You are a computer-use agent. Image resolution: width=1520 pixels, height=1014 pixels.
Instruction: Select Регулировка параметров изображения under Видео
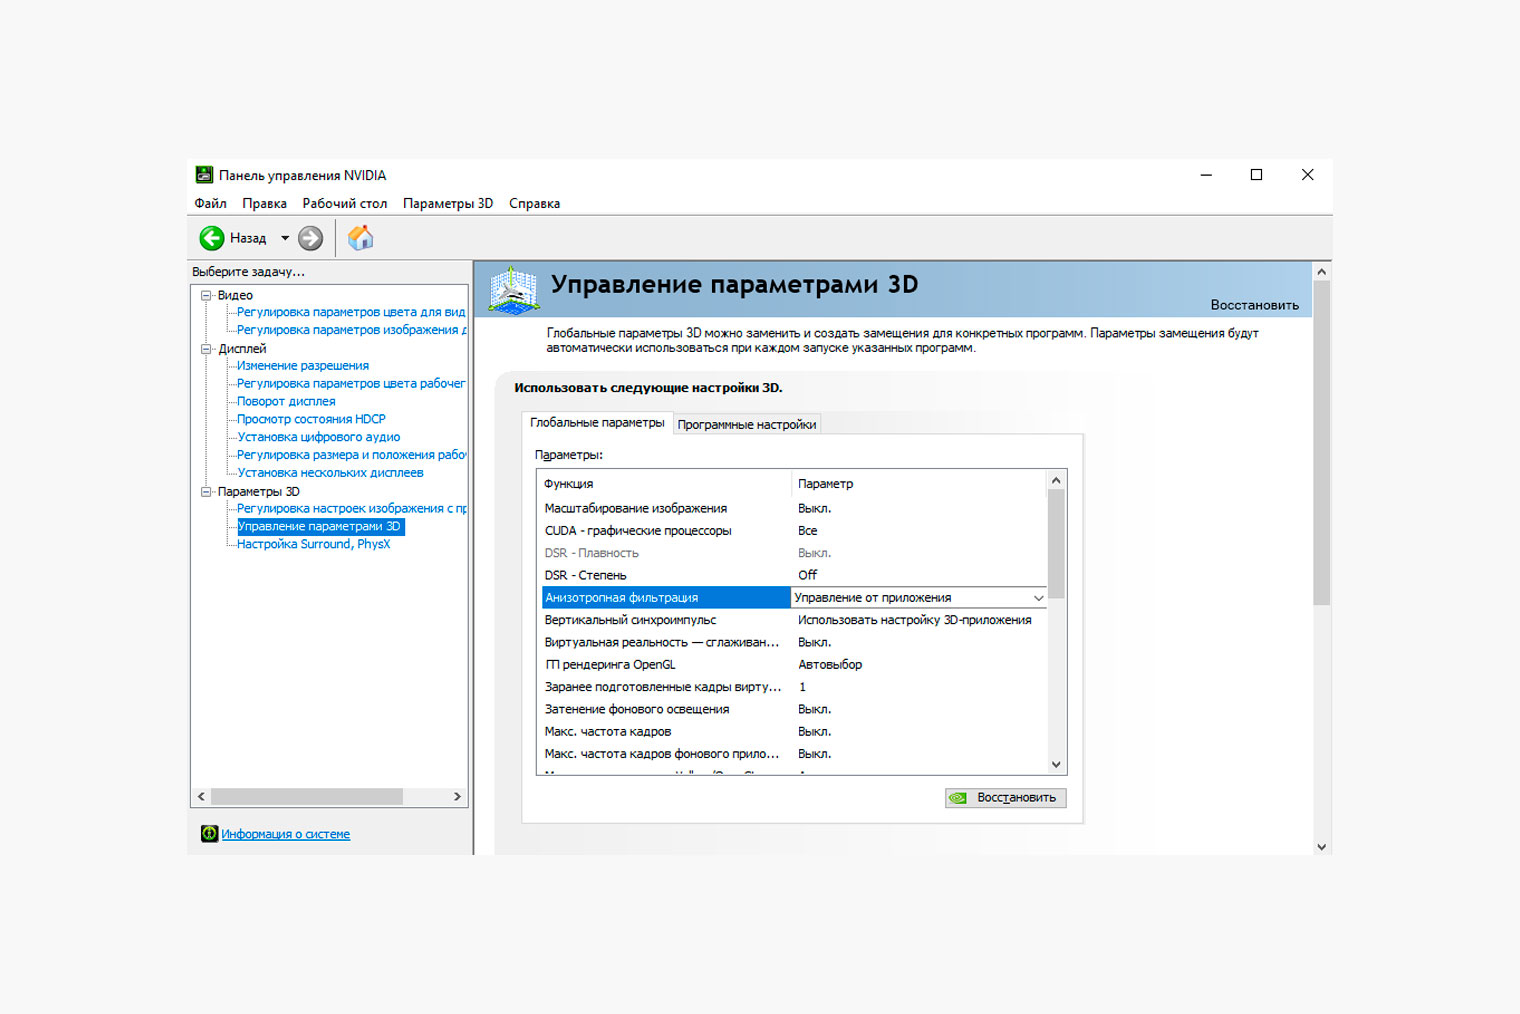point(351,330)
